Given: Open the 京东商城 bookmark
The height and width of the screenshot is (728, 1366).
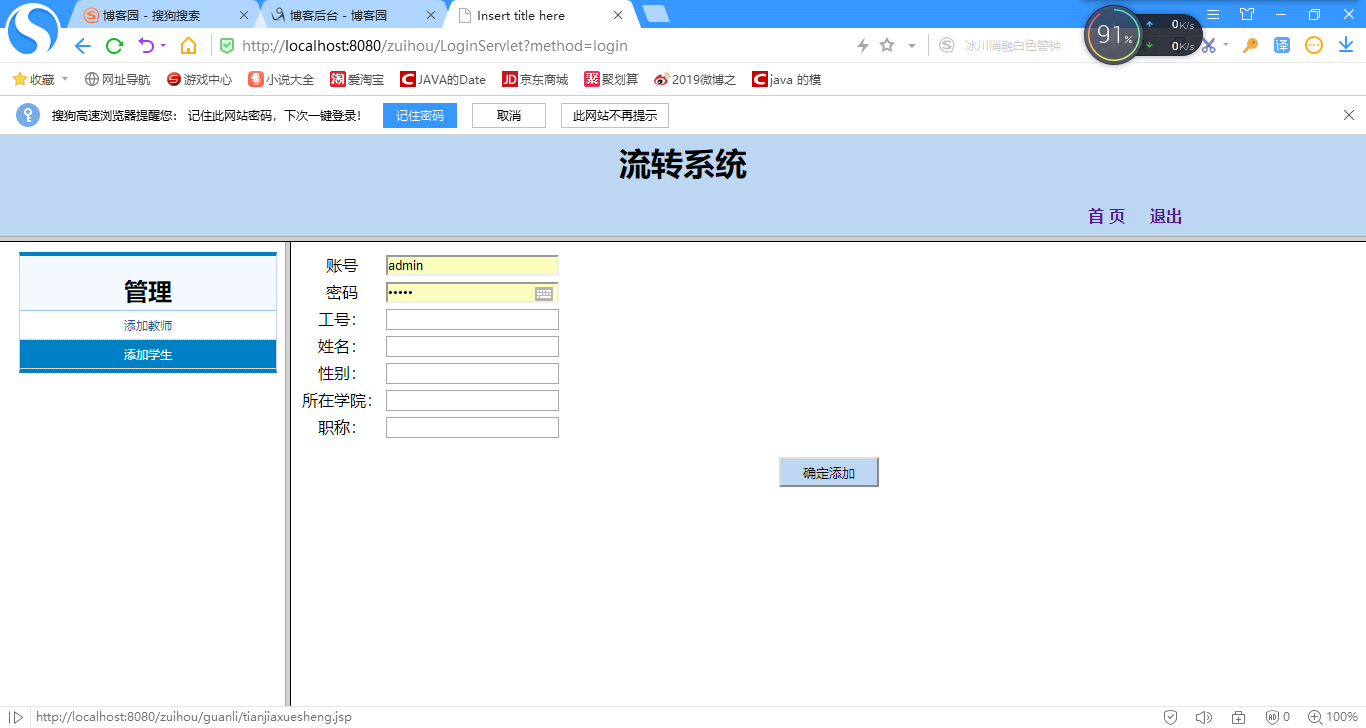Looking at the screenshot, I should pyautogui.click(x=535, y=79).
